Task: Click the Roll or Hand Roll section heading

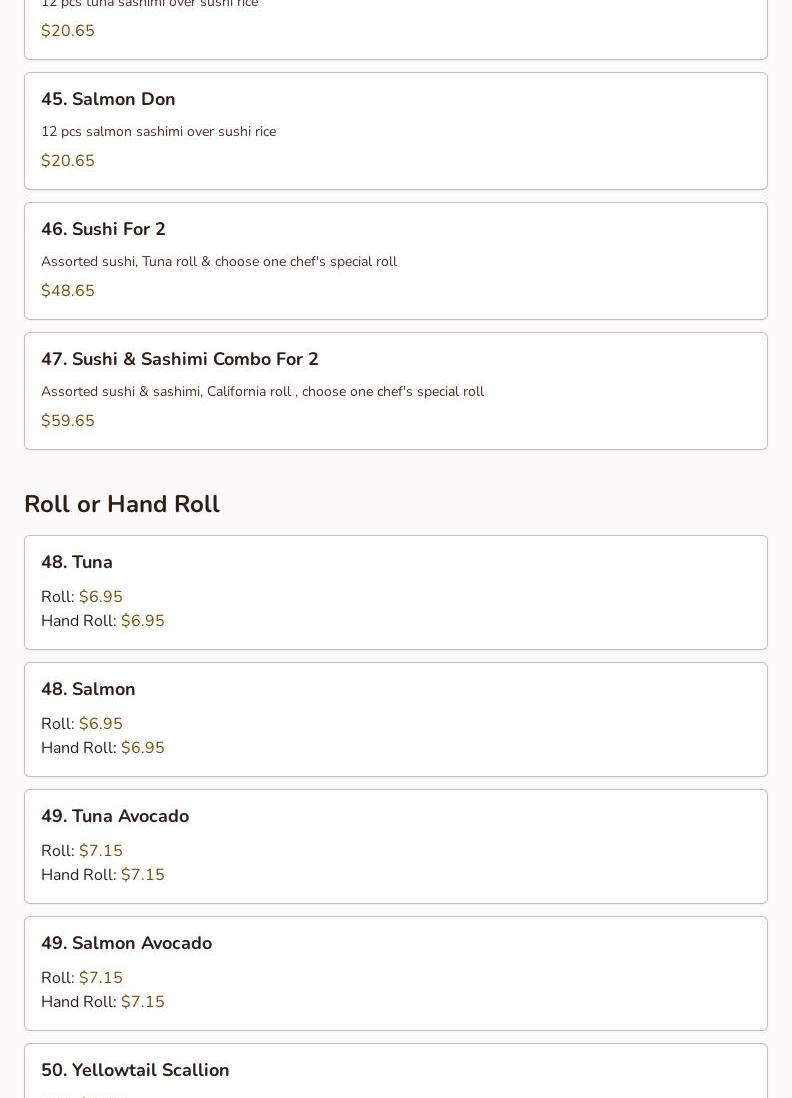Action: click(122, 504)
